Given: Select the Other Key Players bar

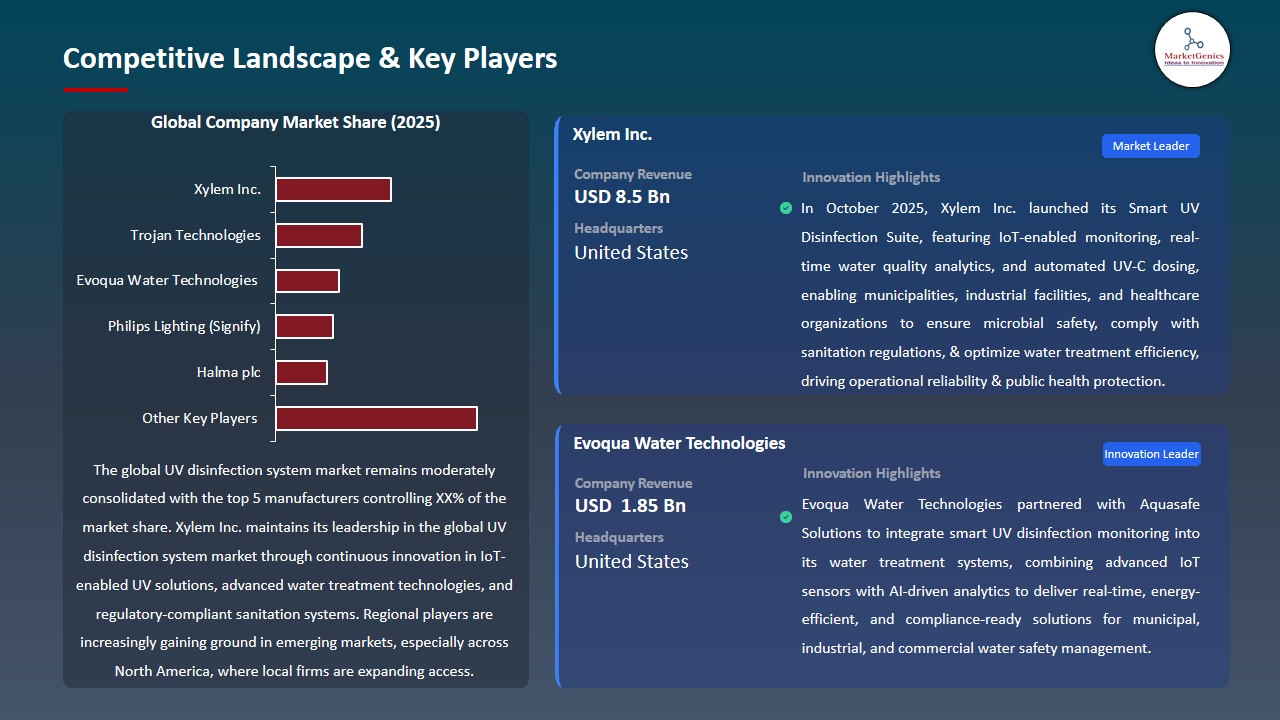Looking at the screenshot, I should click(376, 417).
